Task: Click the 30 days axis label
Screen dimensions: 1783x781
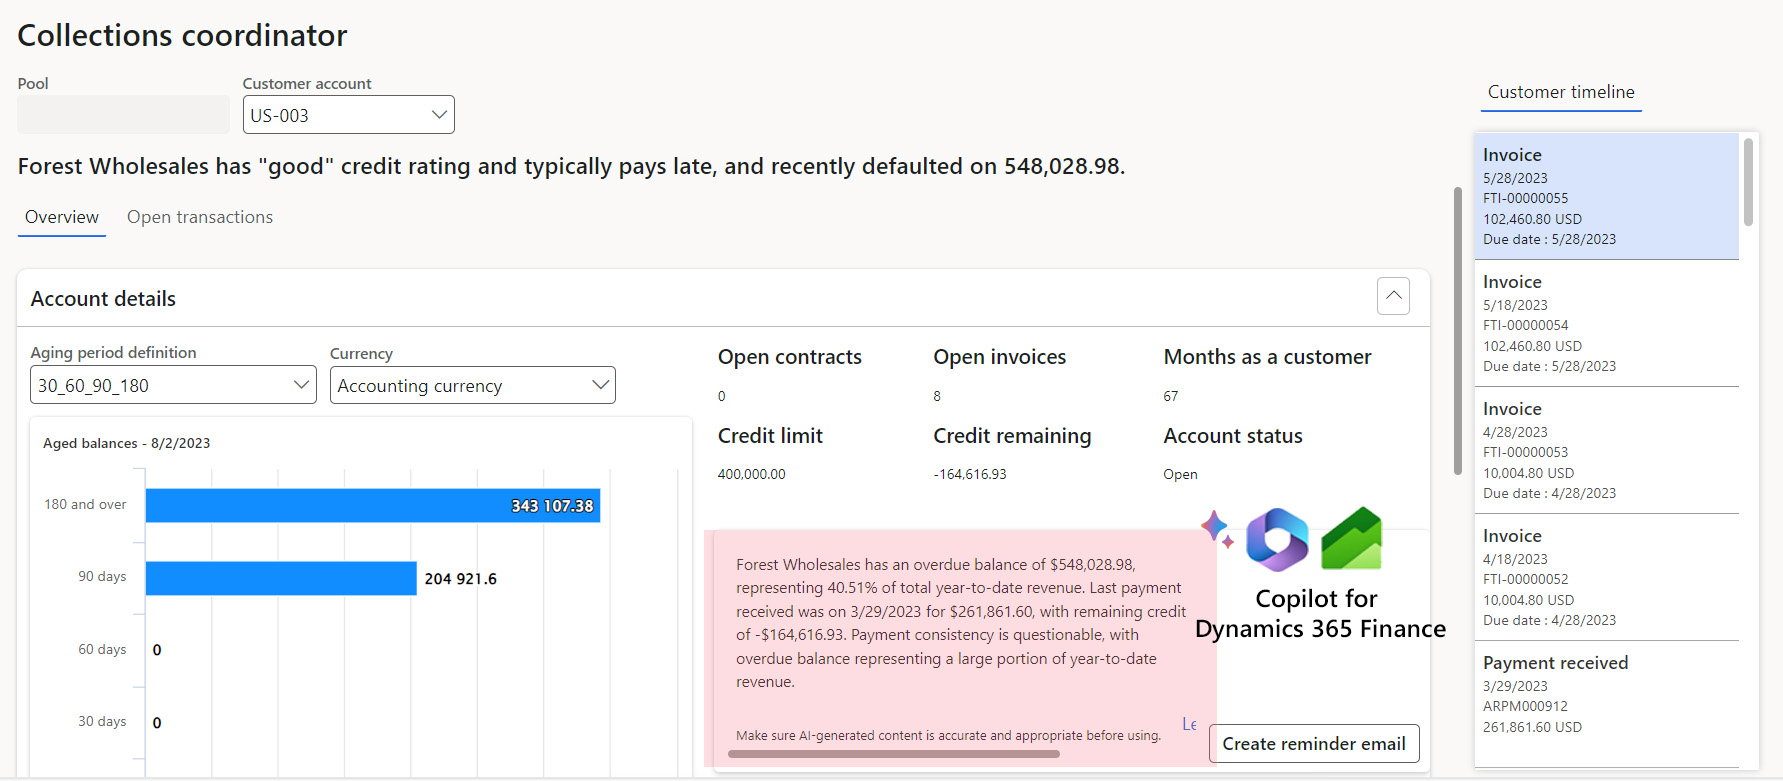Action: coord(102,721)
